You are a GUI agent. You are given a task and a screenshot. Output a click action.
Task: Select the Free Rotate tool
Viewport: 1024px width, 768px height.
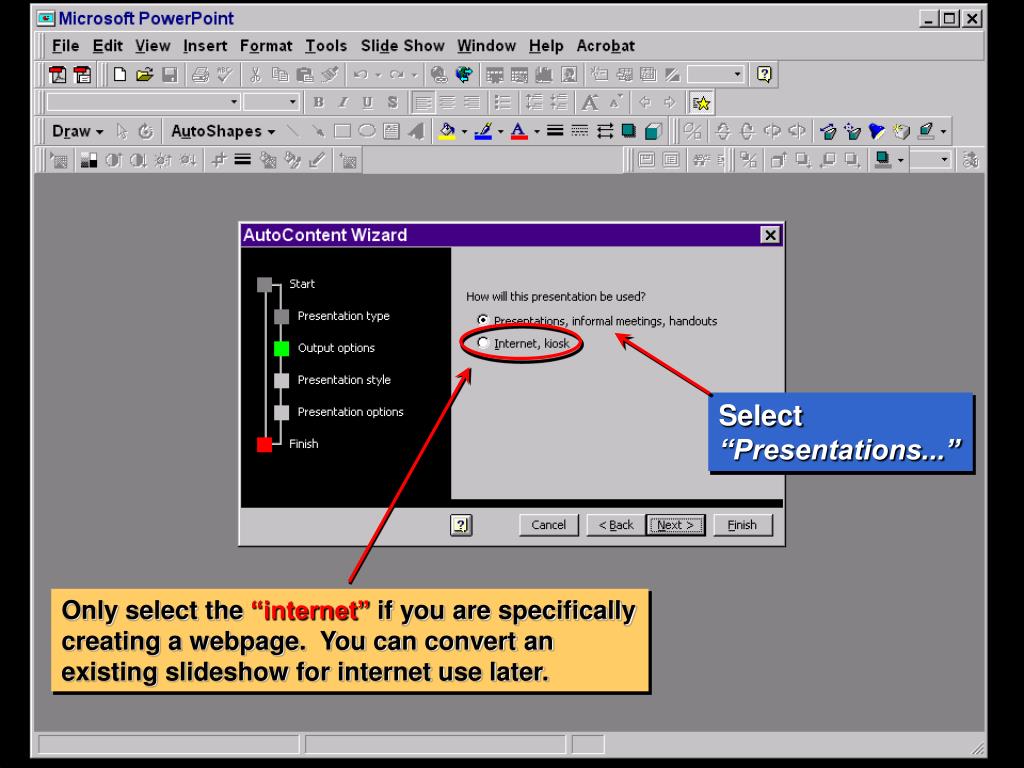coord(146,131)
